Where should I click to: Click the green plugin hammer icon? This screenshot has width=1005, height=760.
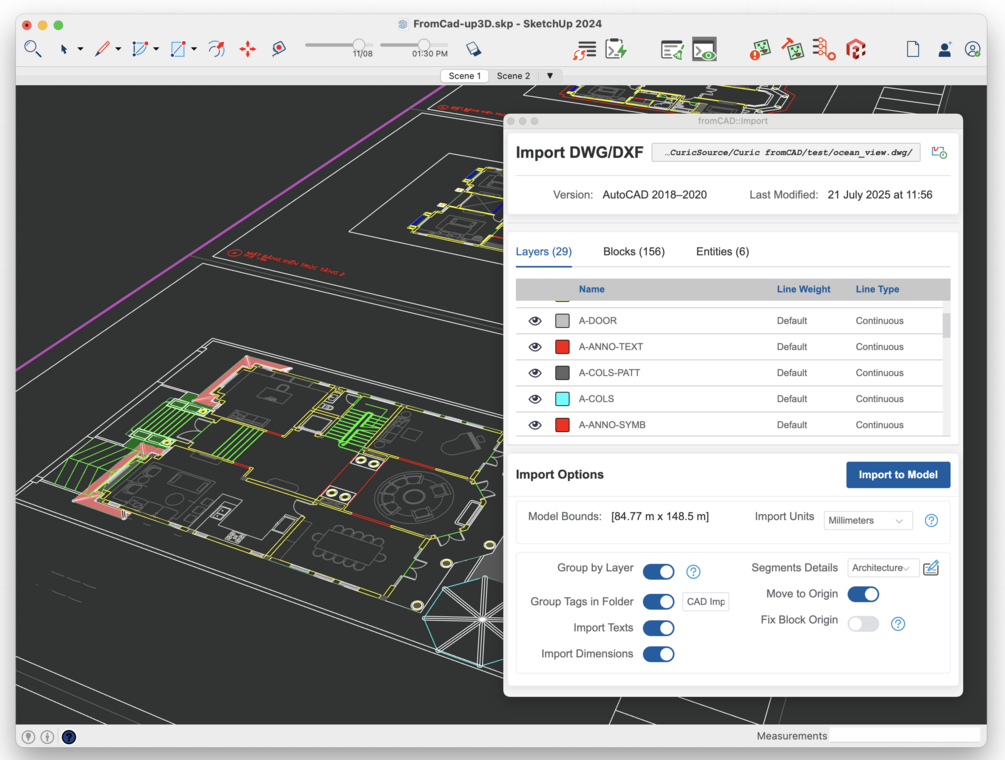coord(792,49)
